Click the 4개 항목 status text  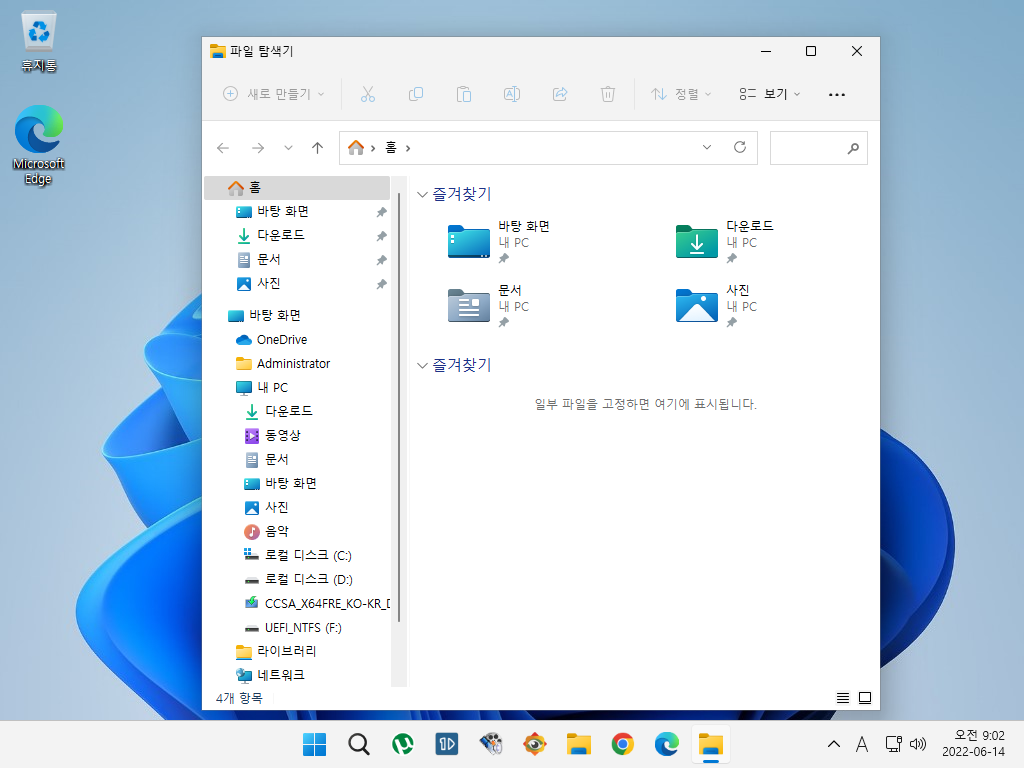239,698
